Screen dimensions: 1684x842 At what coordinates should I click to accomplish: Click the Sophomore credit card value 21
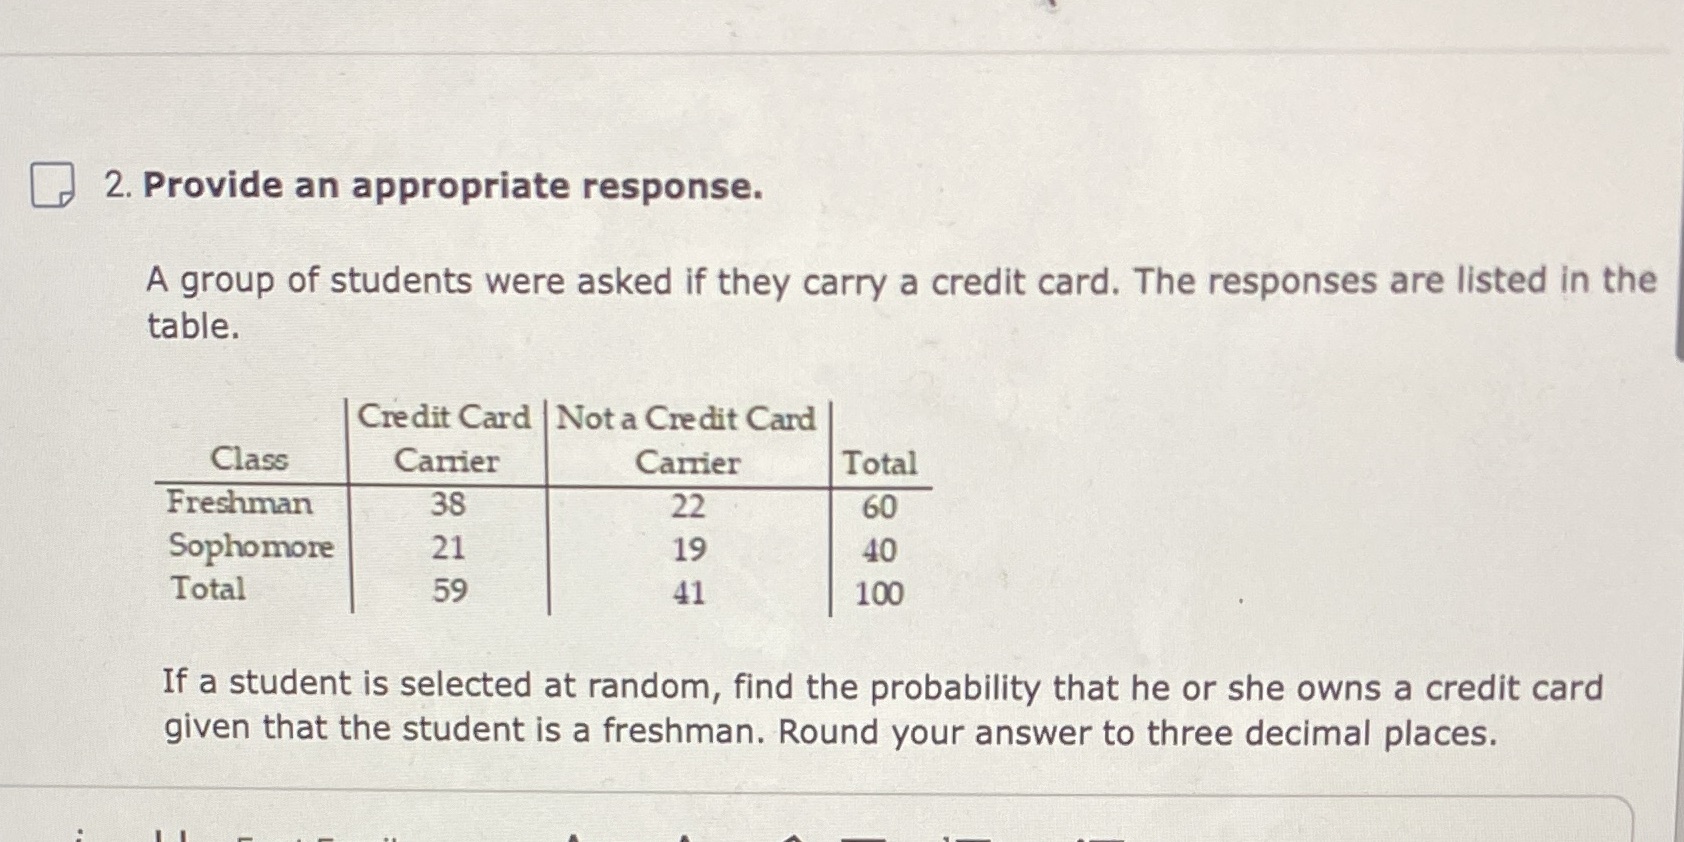tap(448, 547)
